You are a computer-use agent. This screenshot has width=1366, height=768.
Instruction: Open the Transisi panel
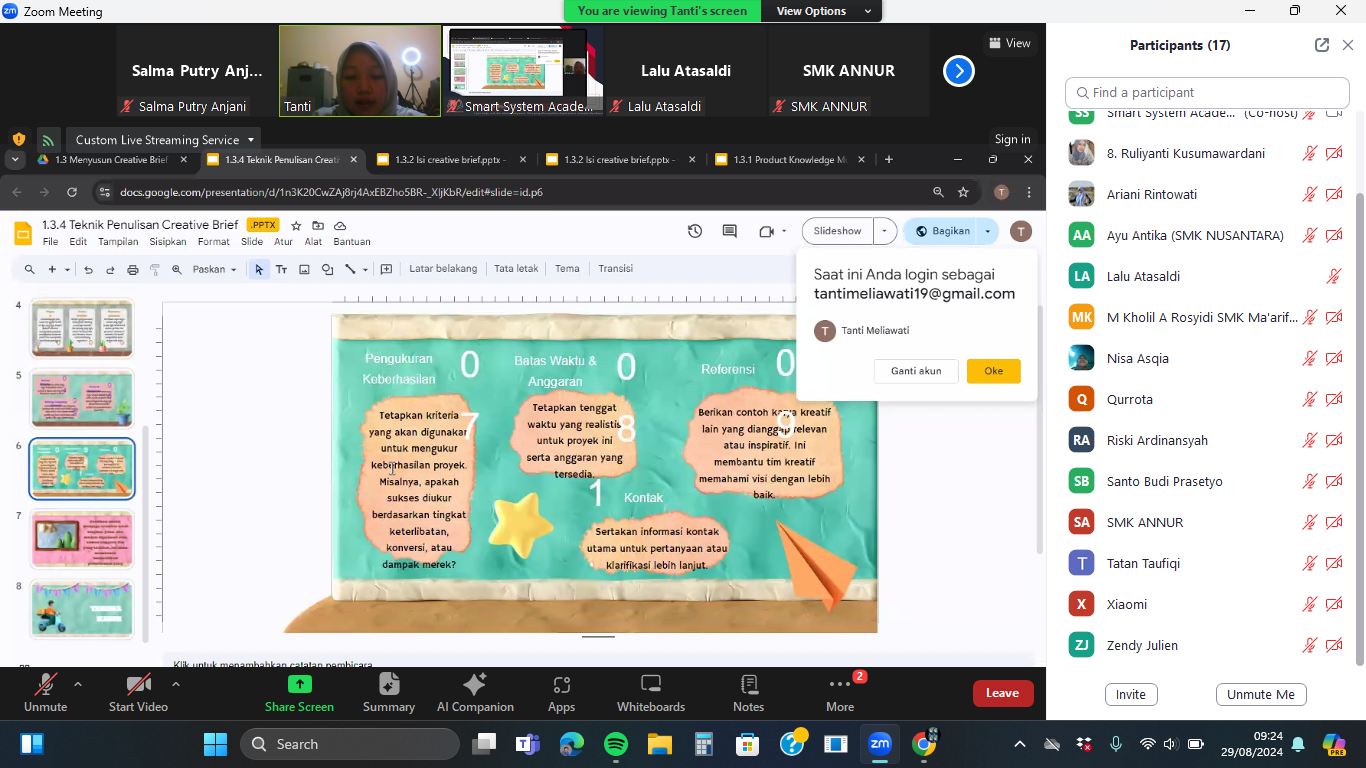[x=615, y=269]
